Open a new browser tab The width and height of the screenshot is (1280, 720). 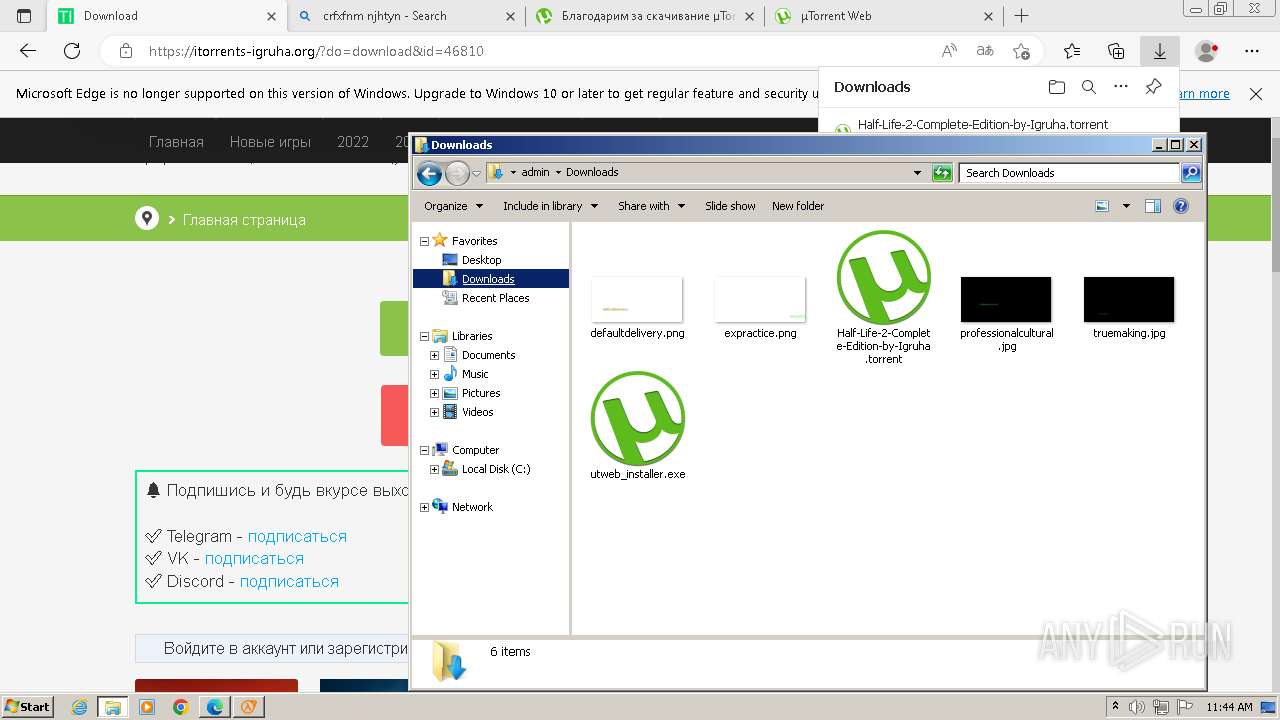[1021, 16]
